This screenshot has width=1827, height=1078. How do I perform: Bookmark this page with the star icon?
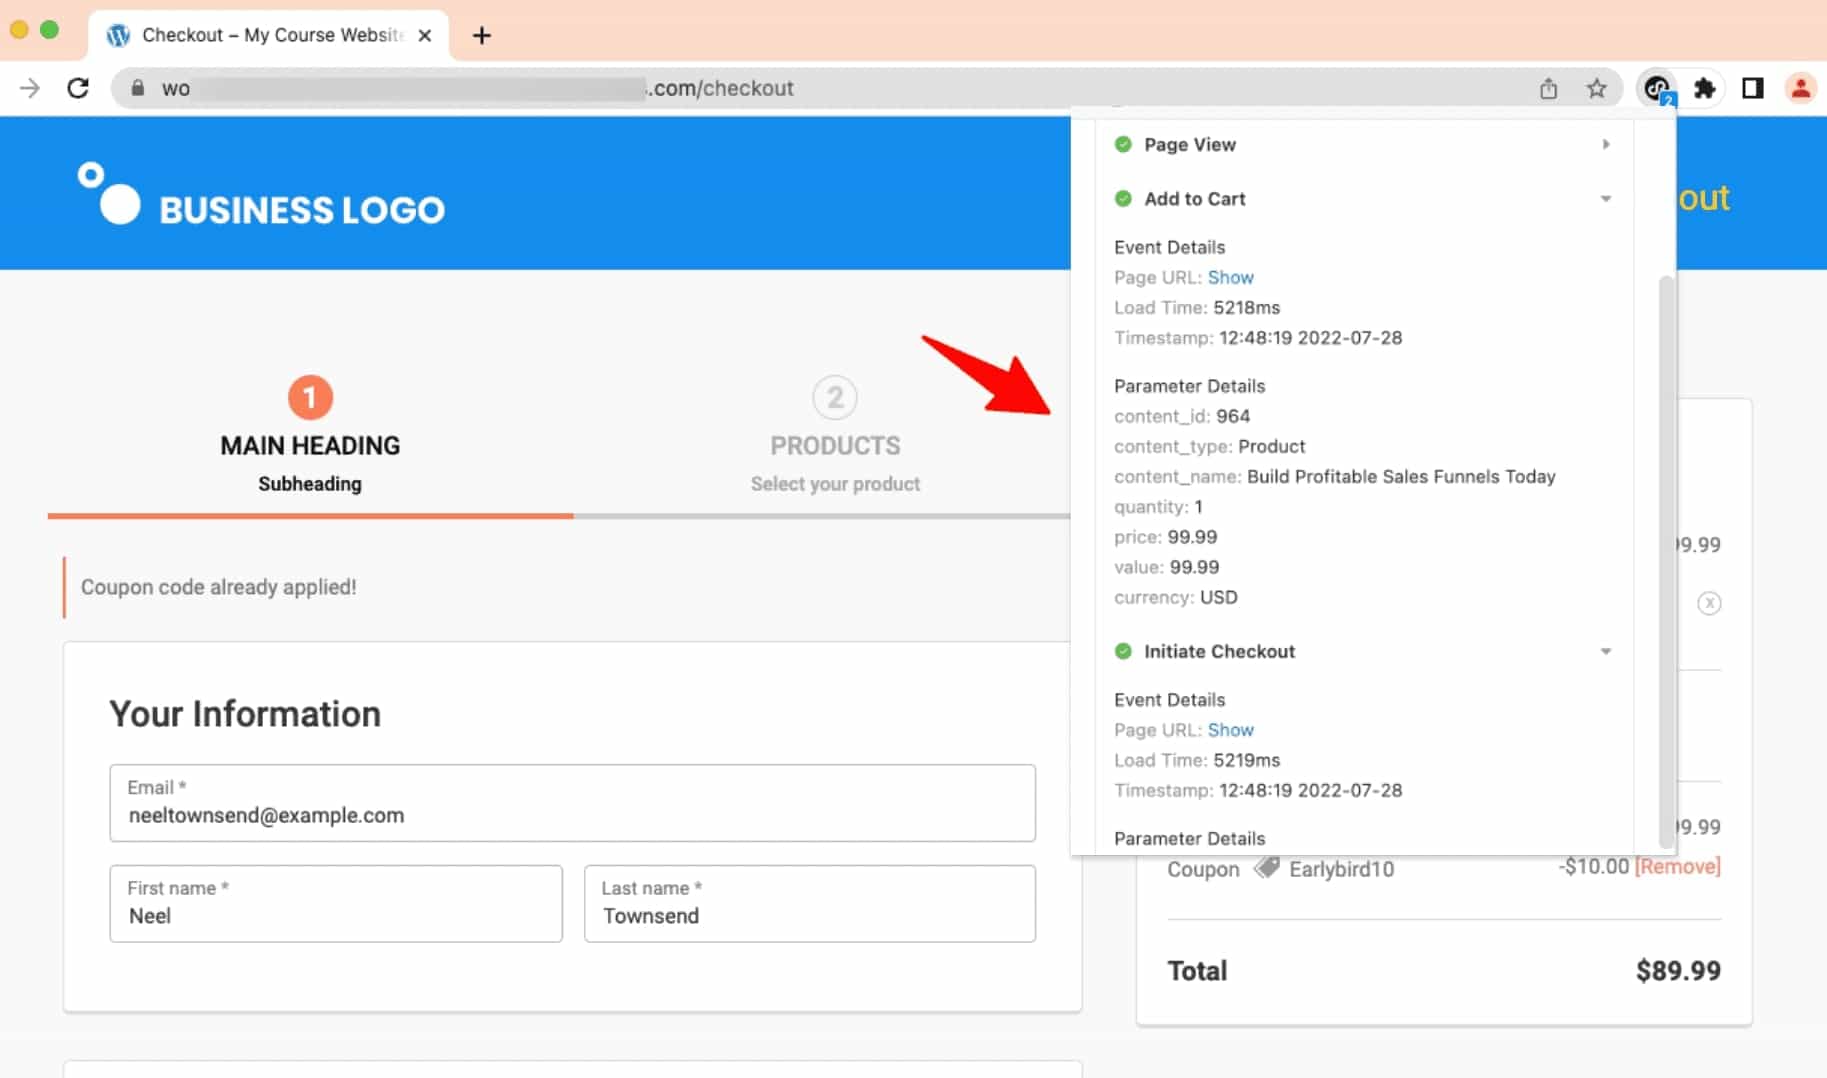[1597, 88]
